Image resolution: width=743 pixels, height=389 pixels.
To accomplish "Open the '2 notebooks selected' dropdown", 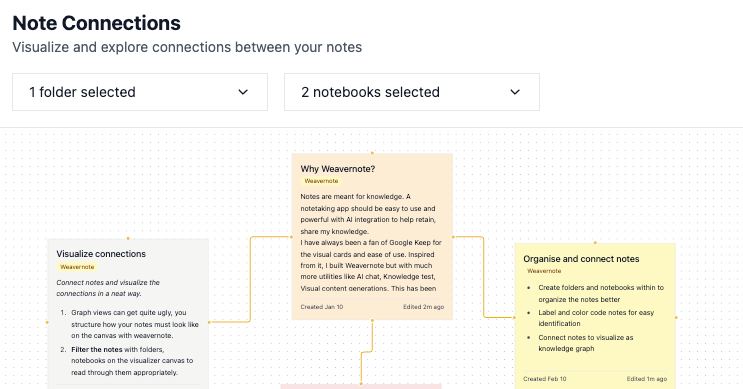I will (x=412, y=92).
